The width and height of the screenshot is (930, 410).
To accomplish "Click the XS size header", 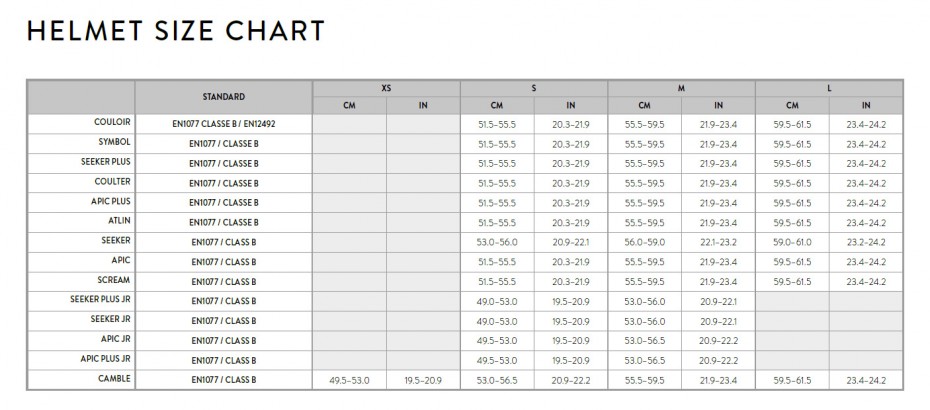I will coord(386,88).
